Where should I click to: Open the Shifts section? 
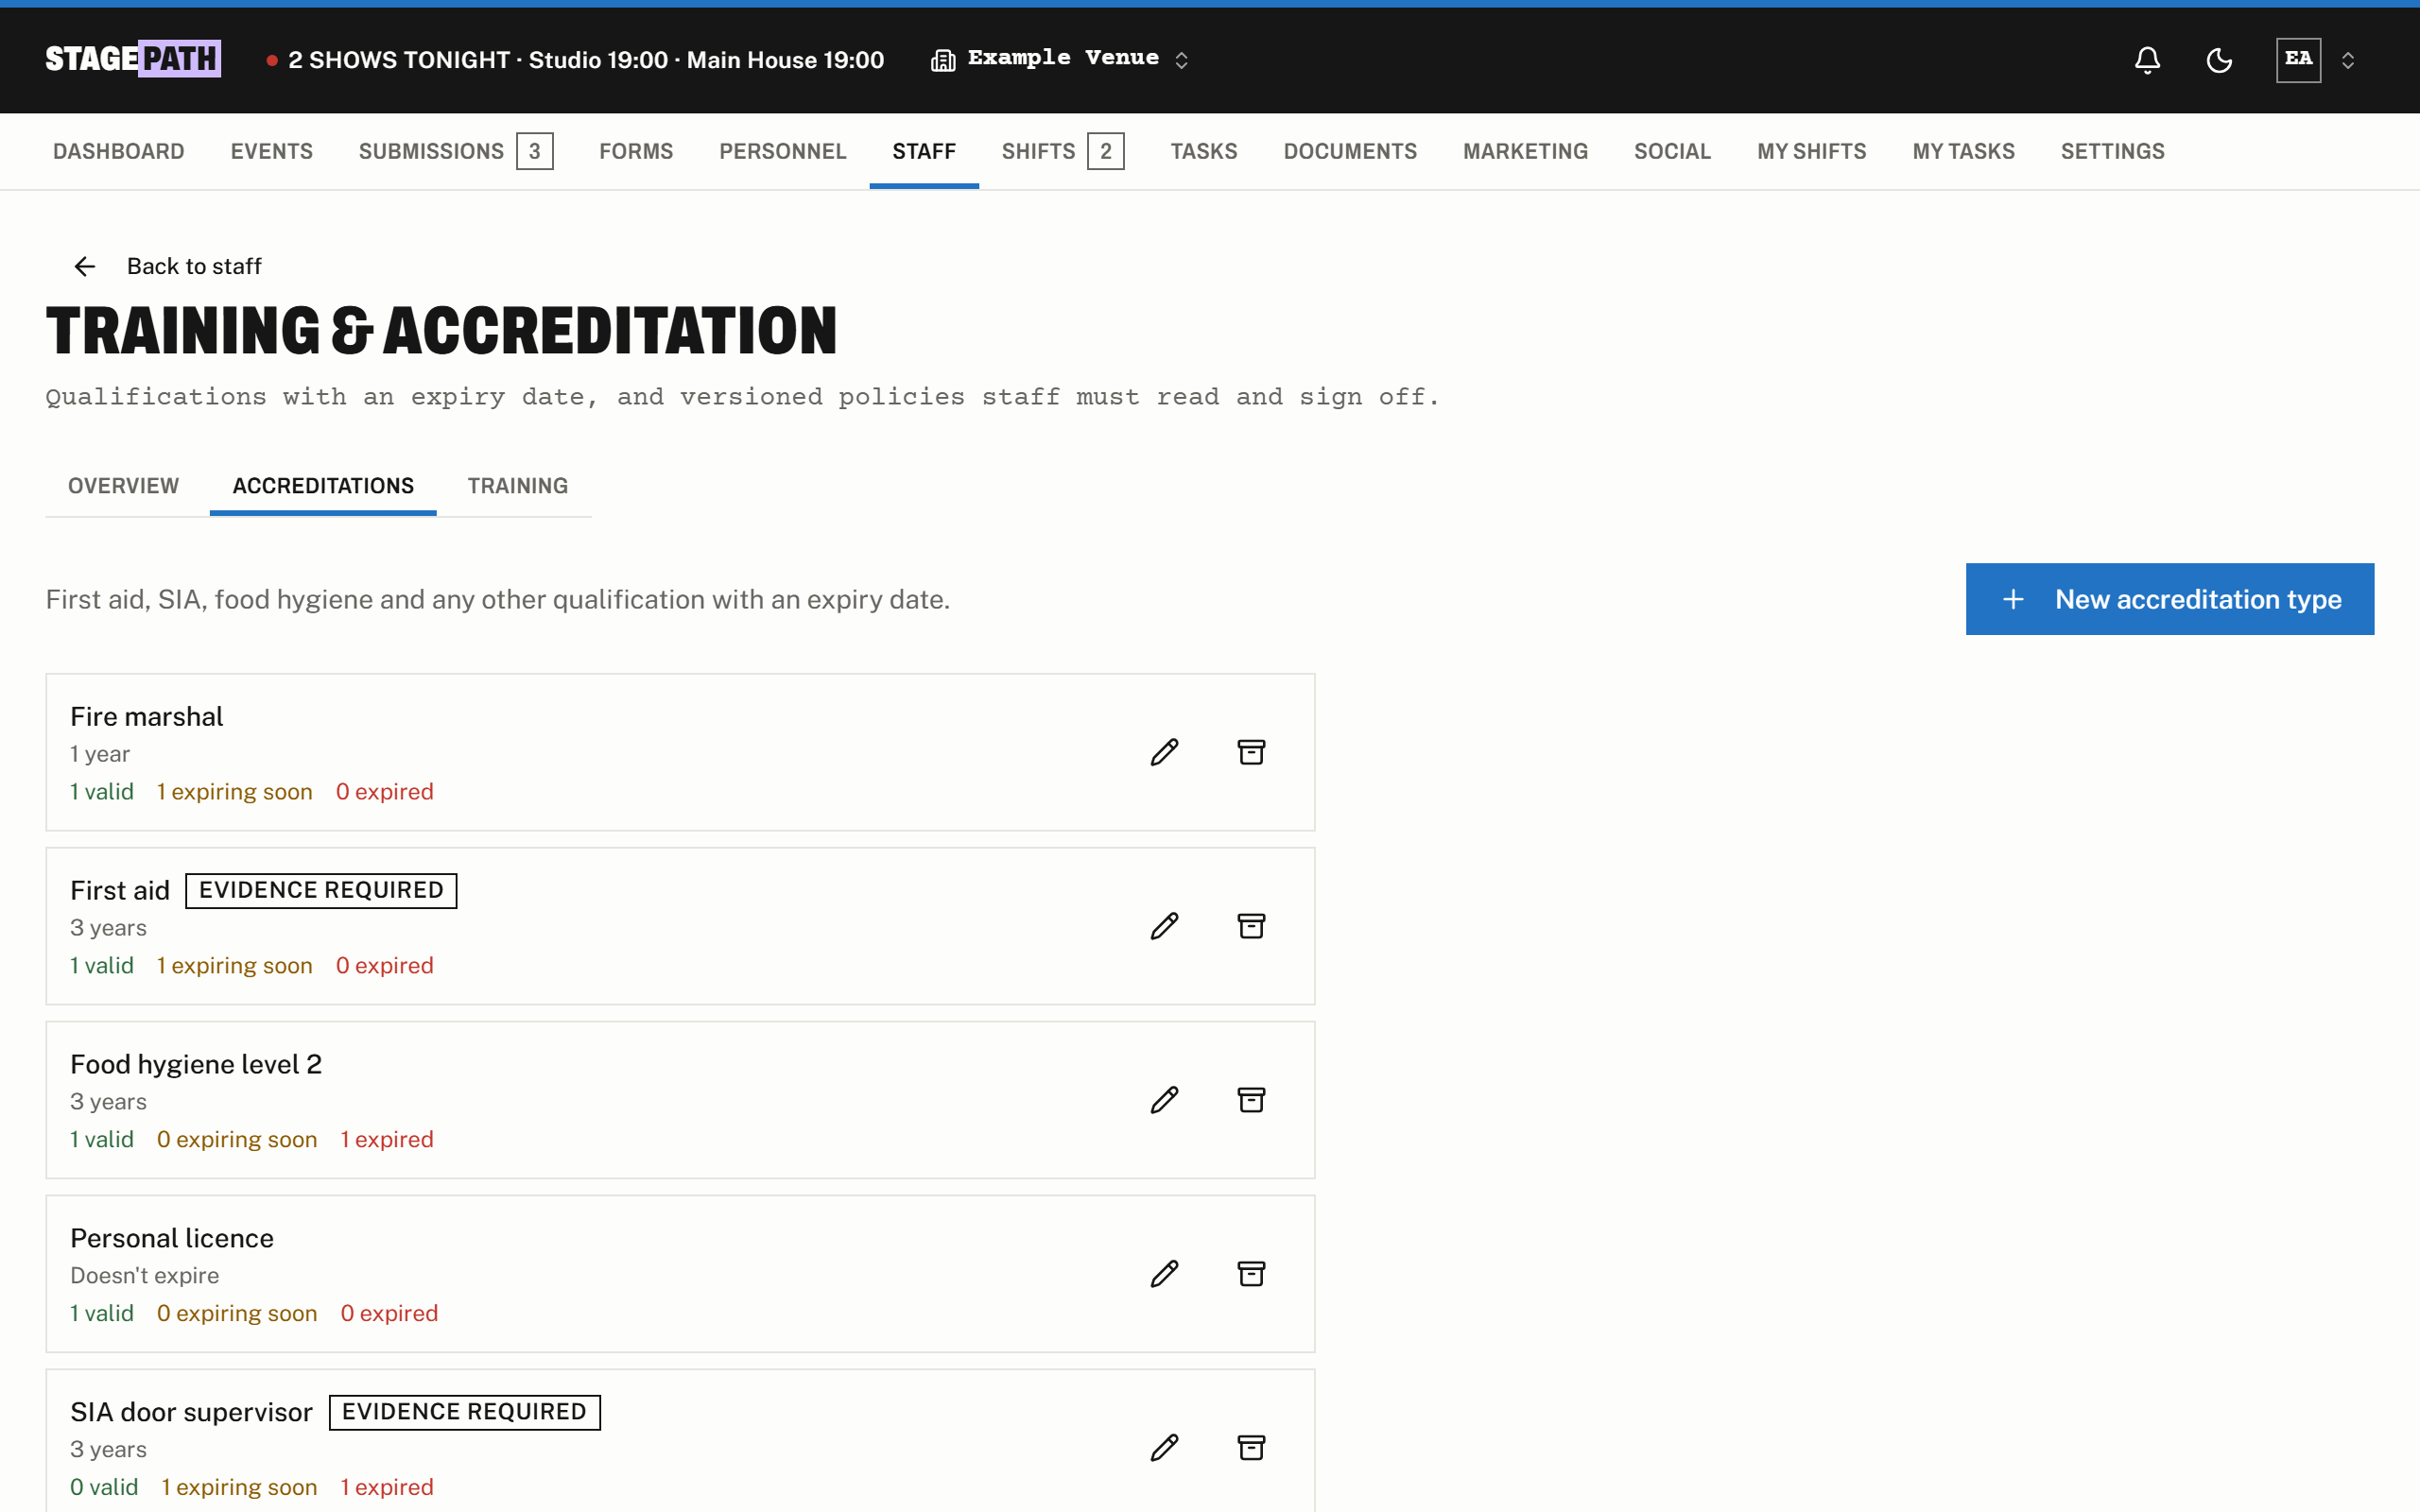[1062, 151]
